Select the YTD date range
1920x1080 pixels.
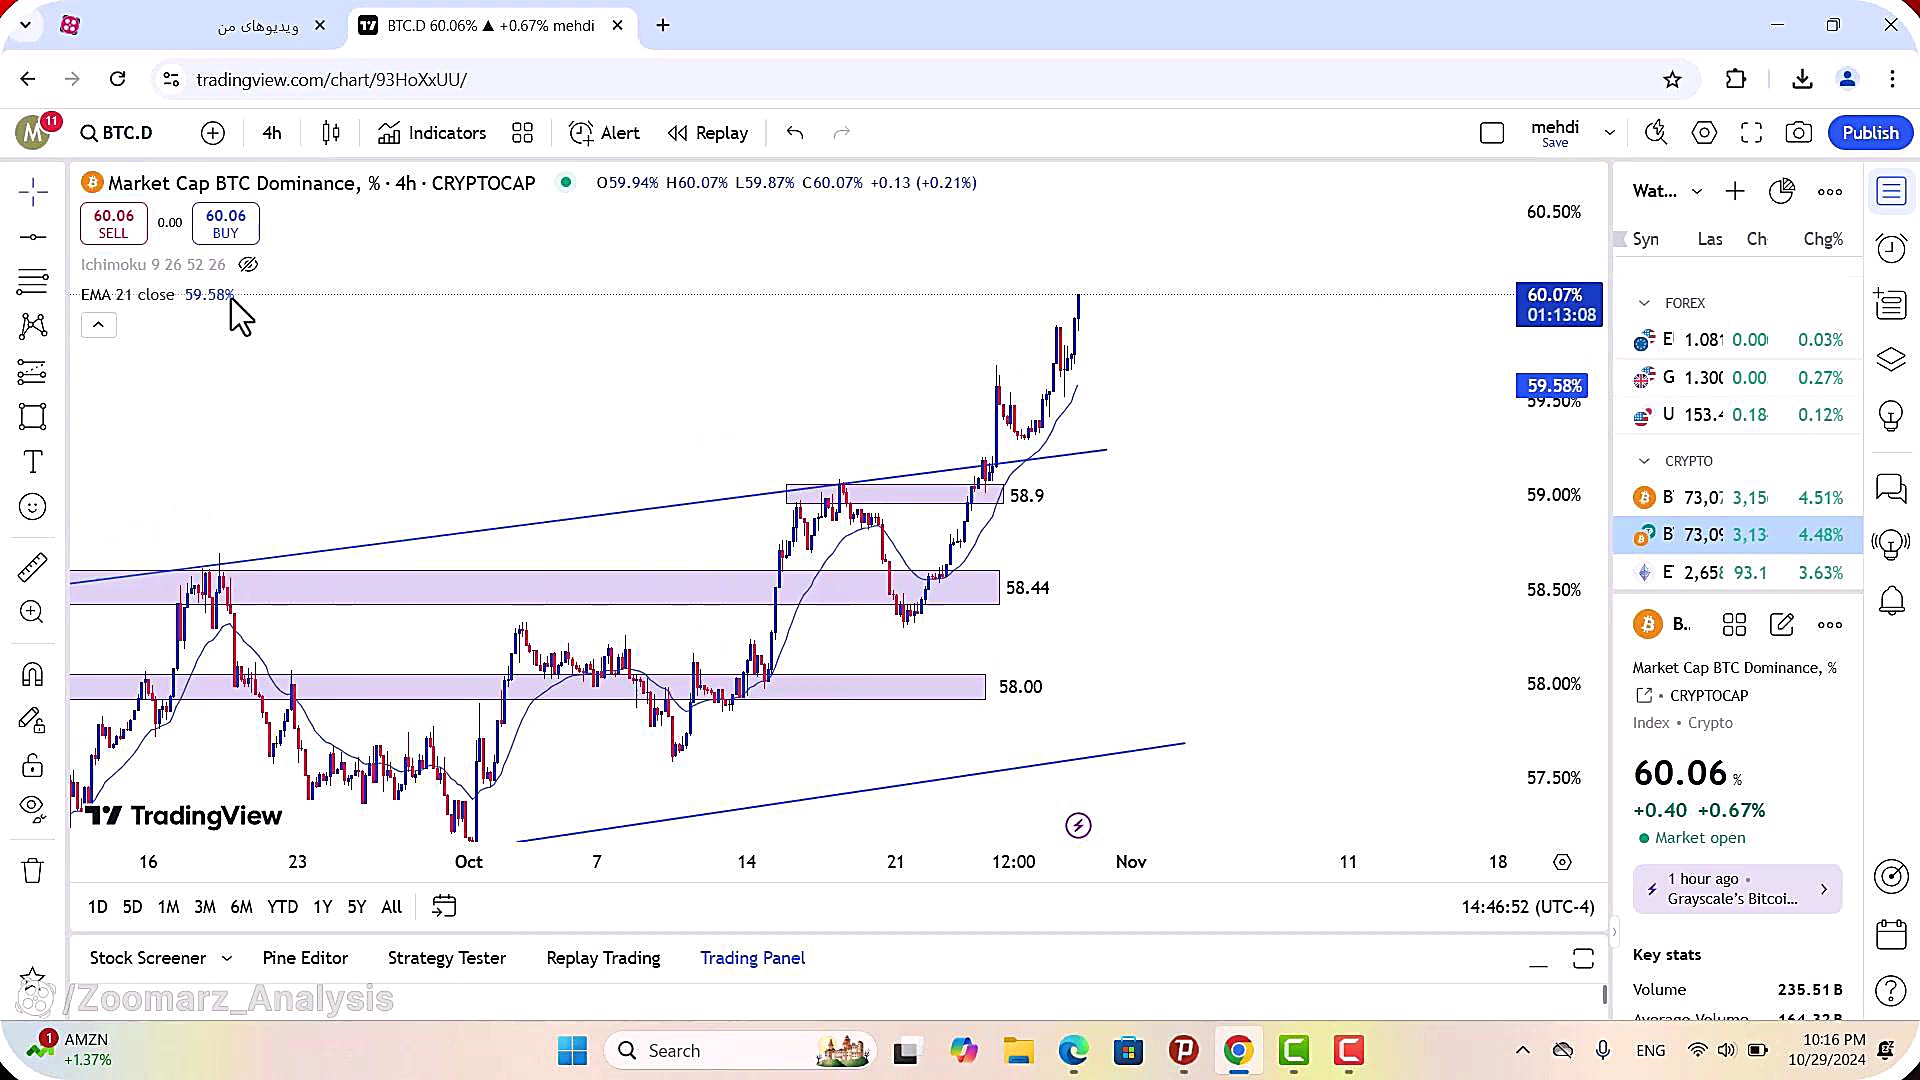(x=282, y=907)
